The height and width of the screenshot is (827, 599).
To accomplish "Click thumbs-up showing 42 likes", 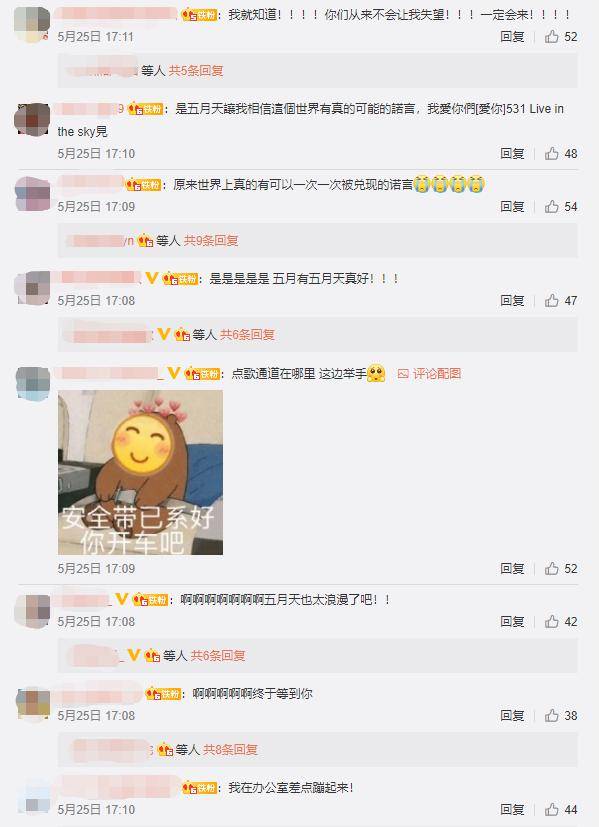I will (x=552, y=621).
